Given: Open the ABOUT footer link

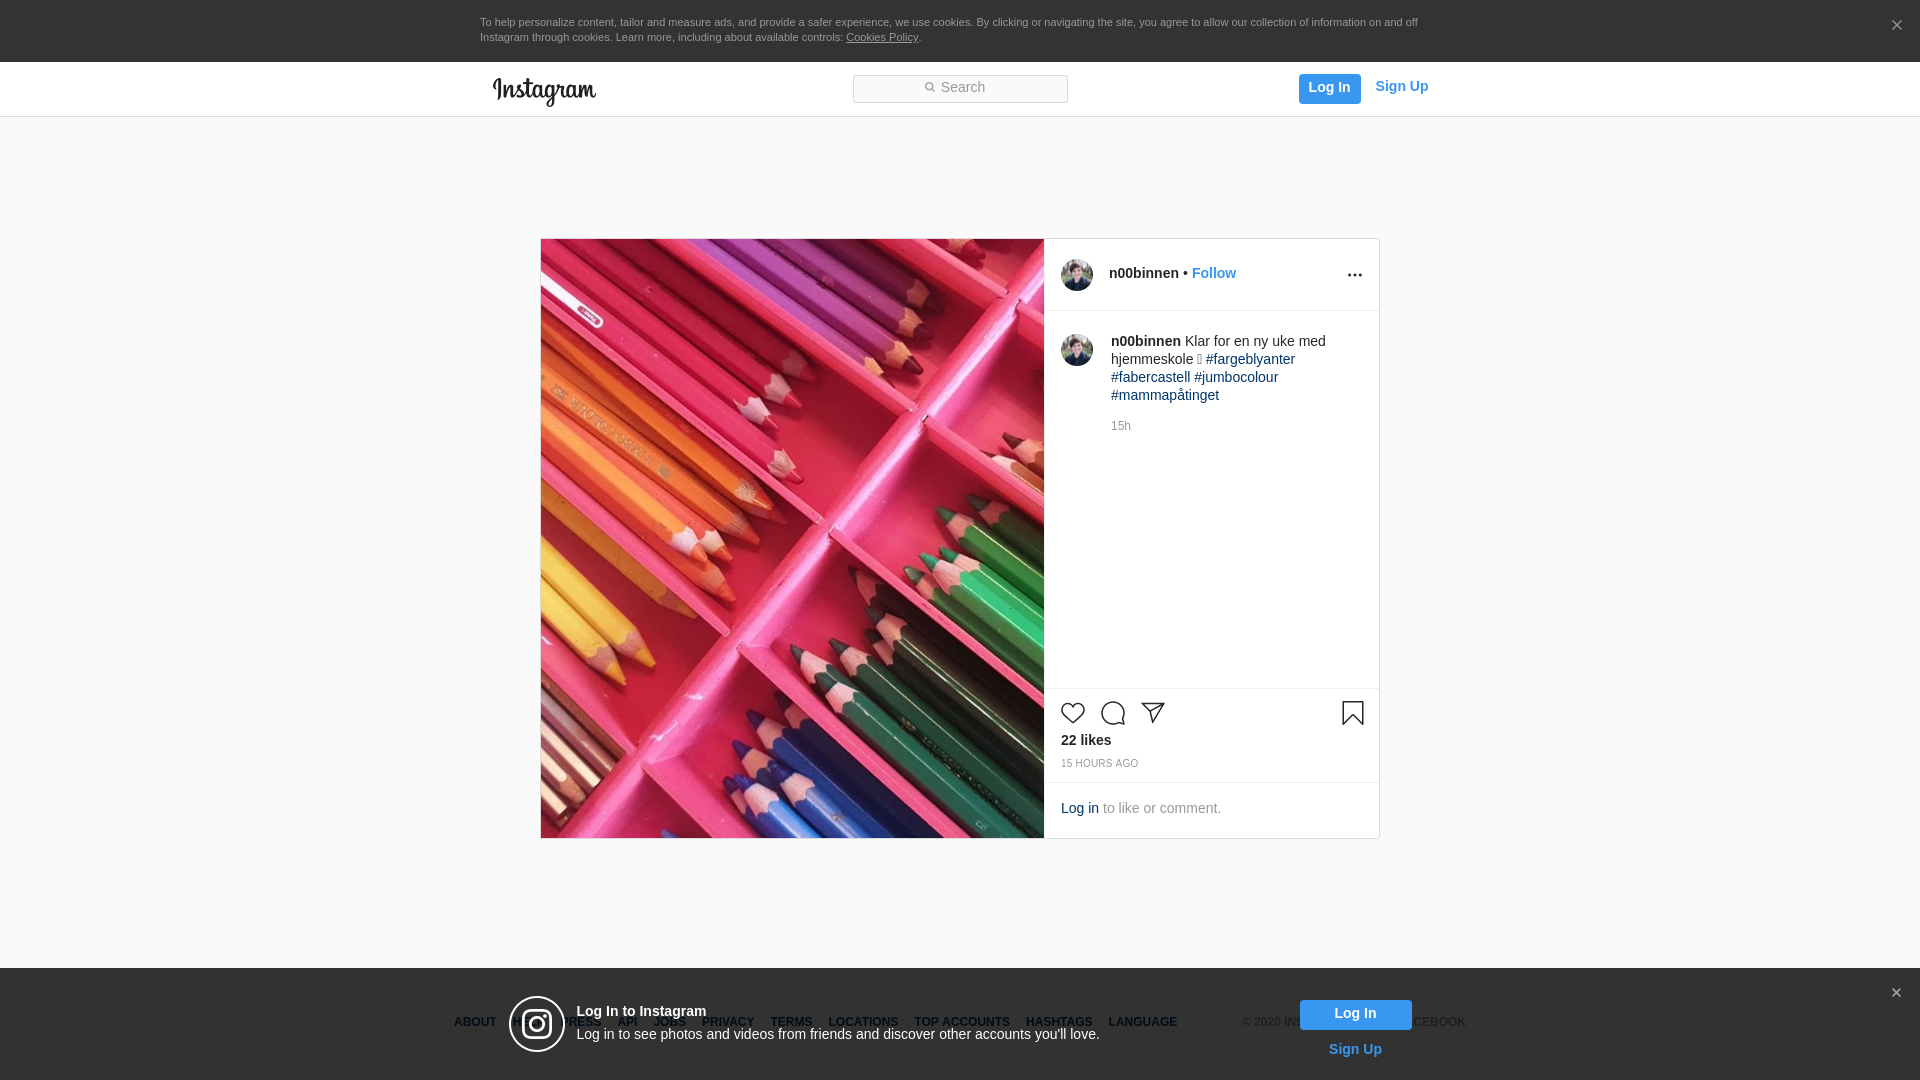Looking at the screenshot, I should pos(475,1022).
